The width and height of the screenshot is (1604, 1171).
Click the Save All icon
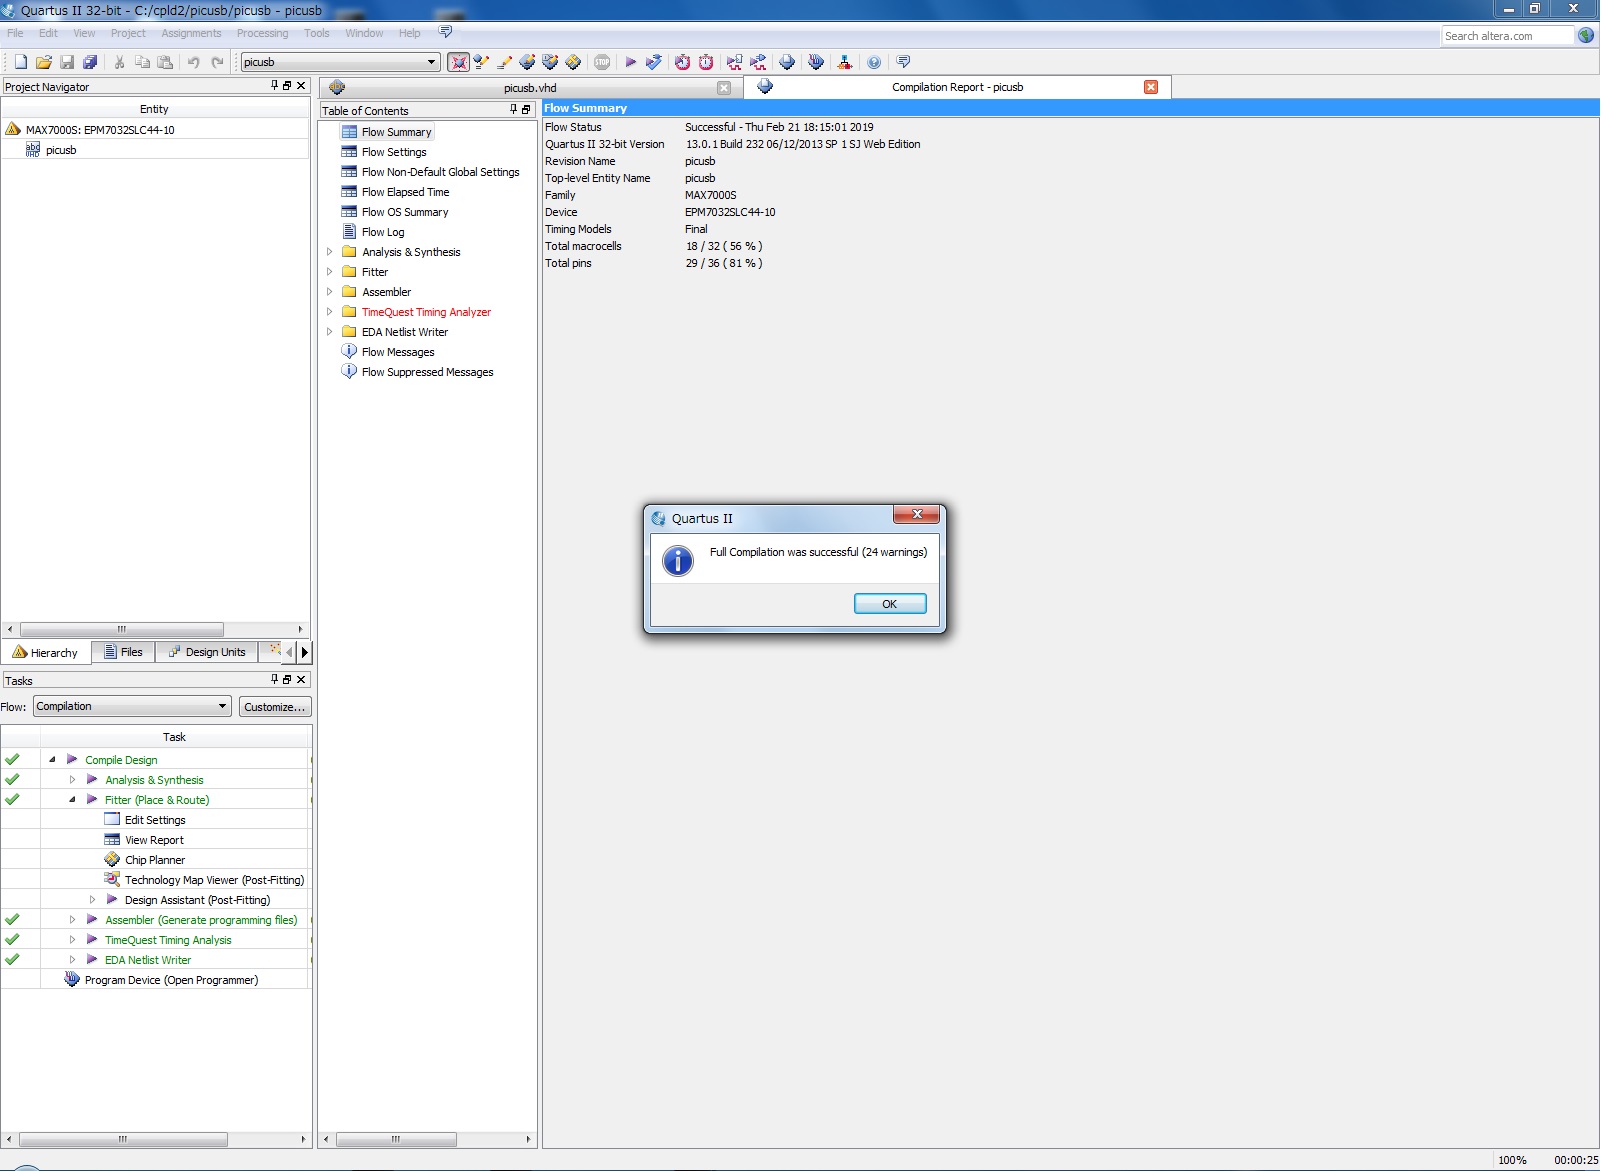[90, 62]
